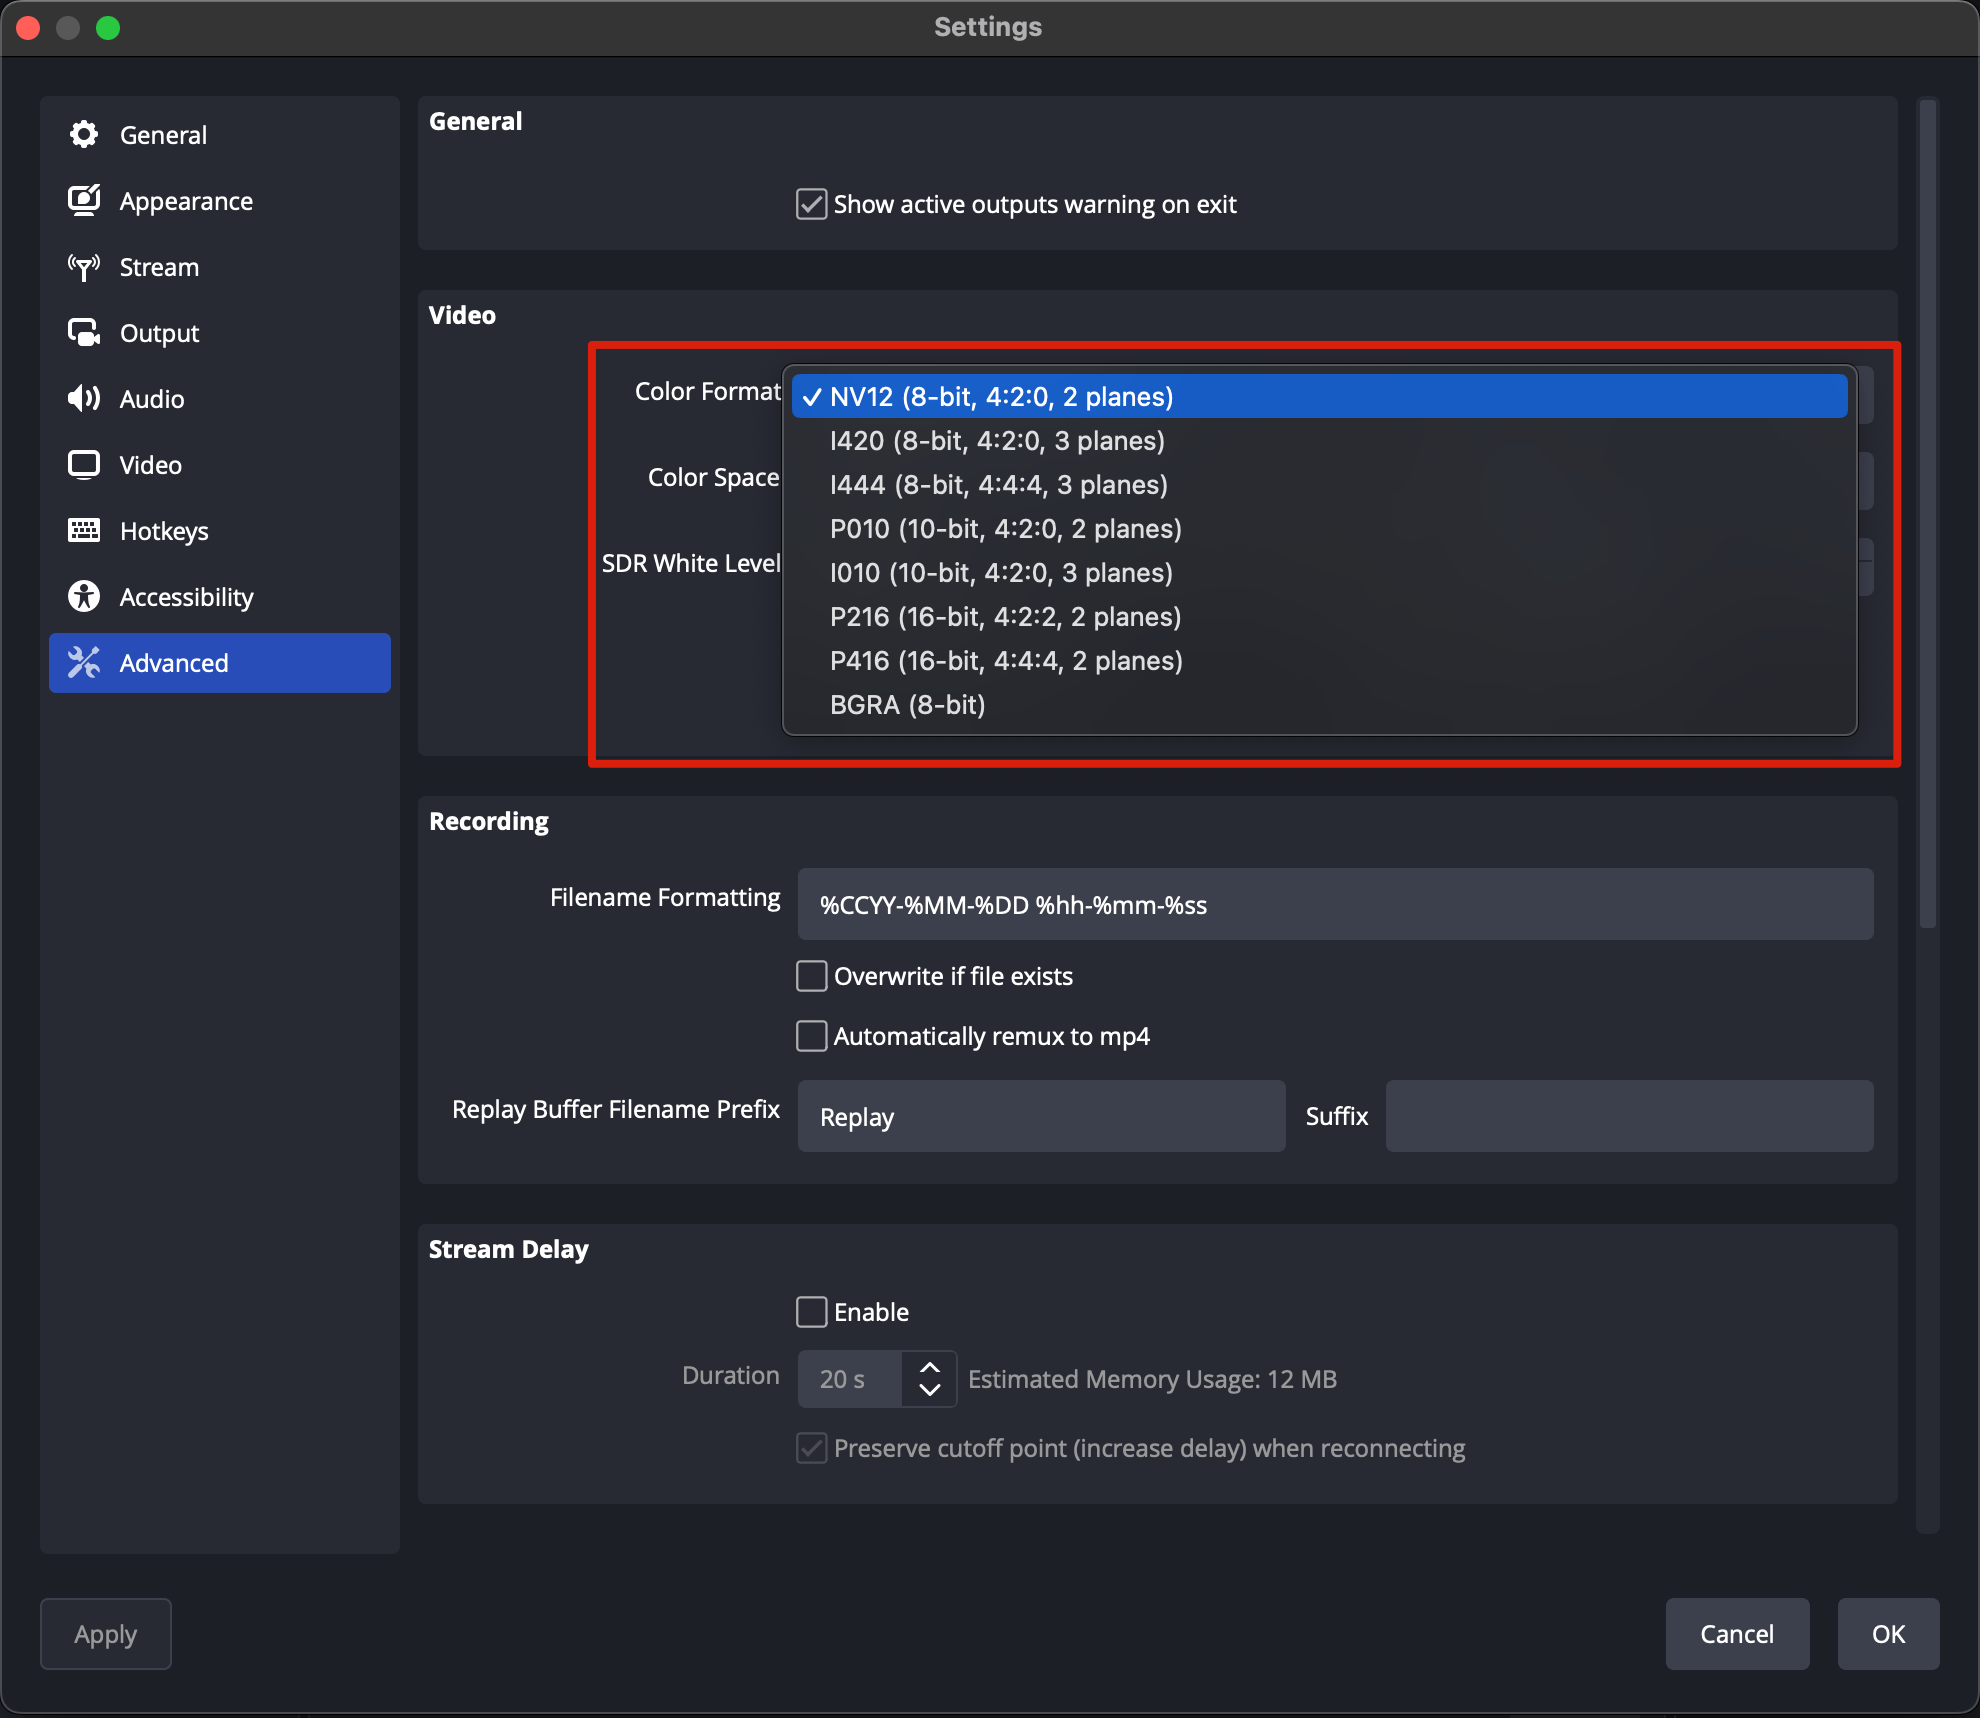Select P010 (10-bit, 4:2:0, 2 planes)
Viewport: 1980px width, 1718px height.
[x=1319, y=529]
